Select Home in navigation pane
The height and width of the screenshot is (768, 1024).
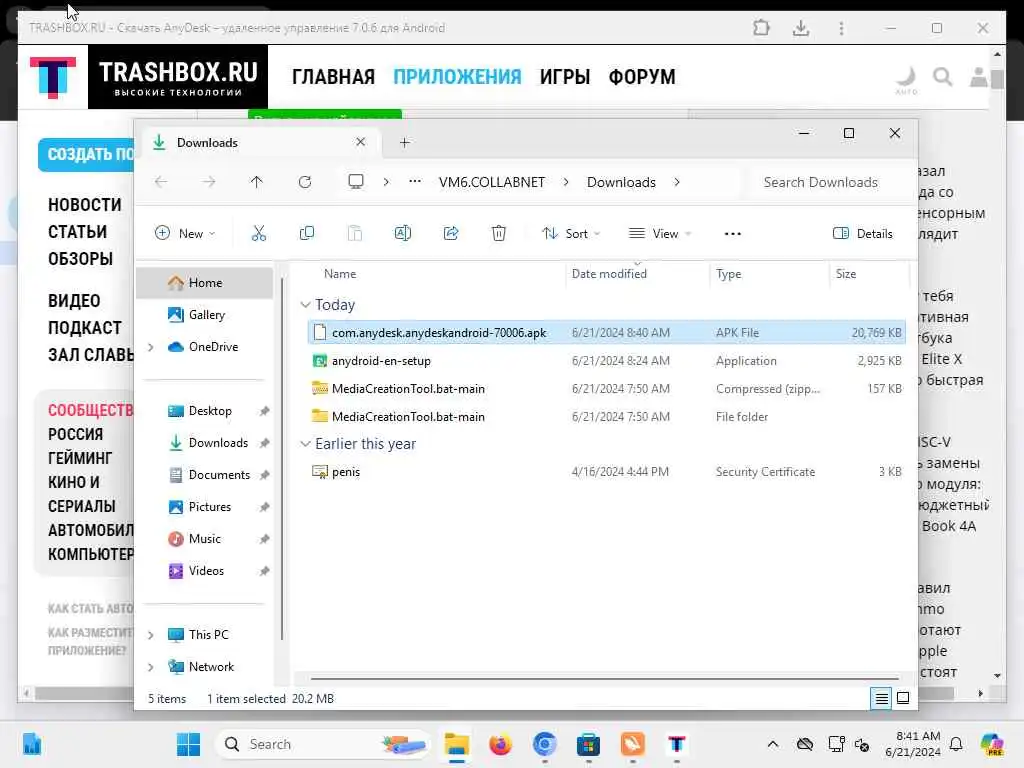[205, 283]
